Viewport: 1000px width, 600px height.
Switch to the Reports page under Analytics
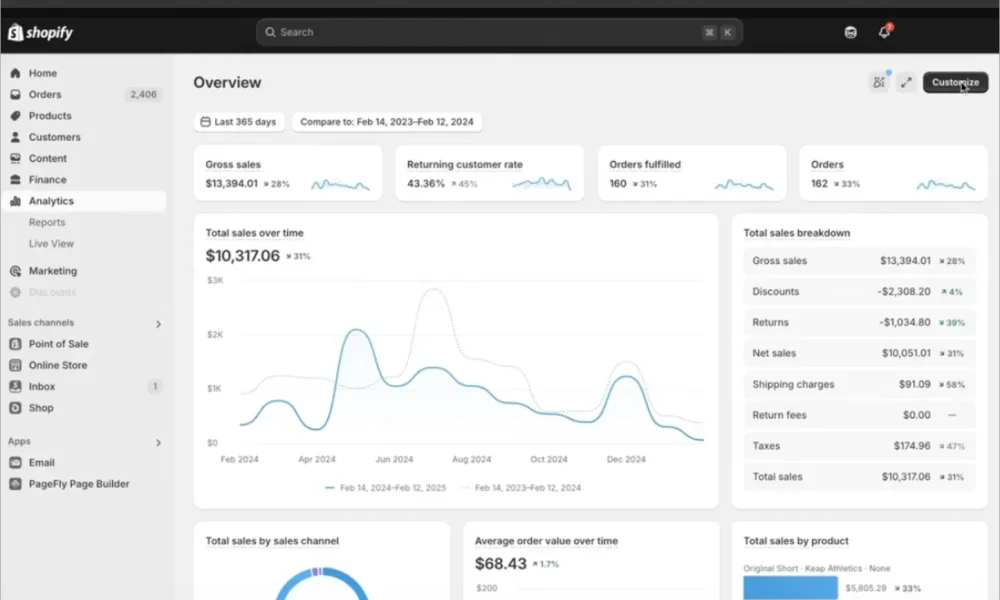pos(46,222)
